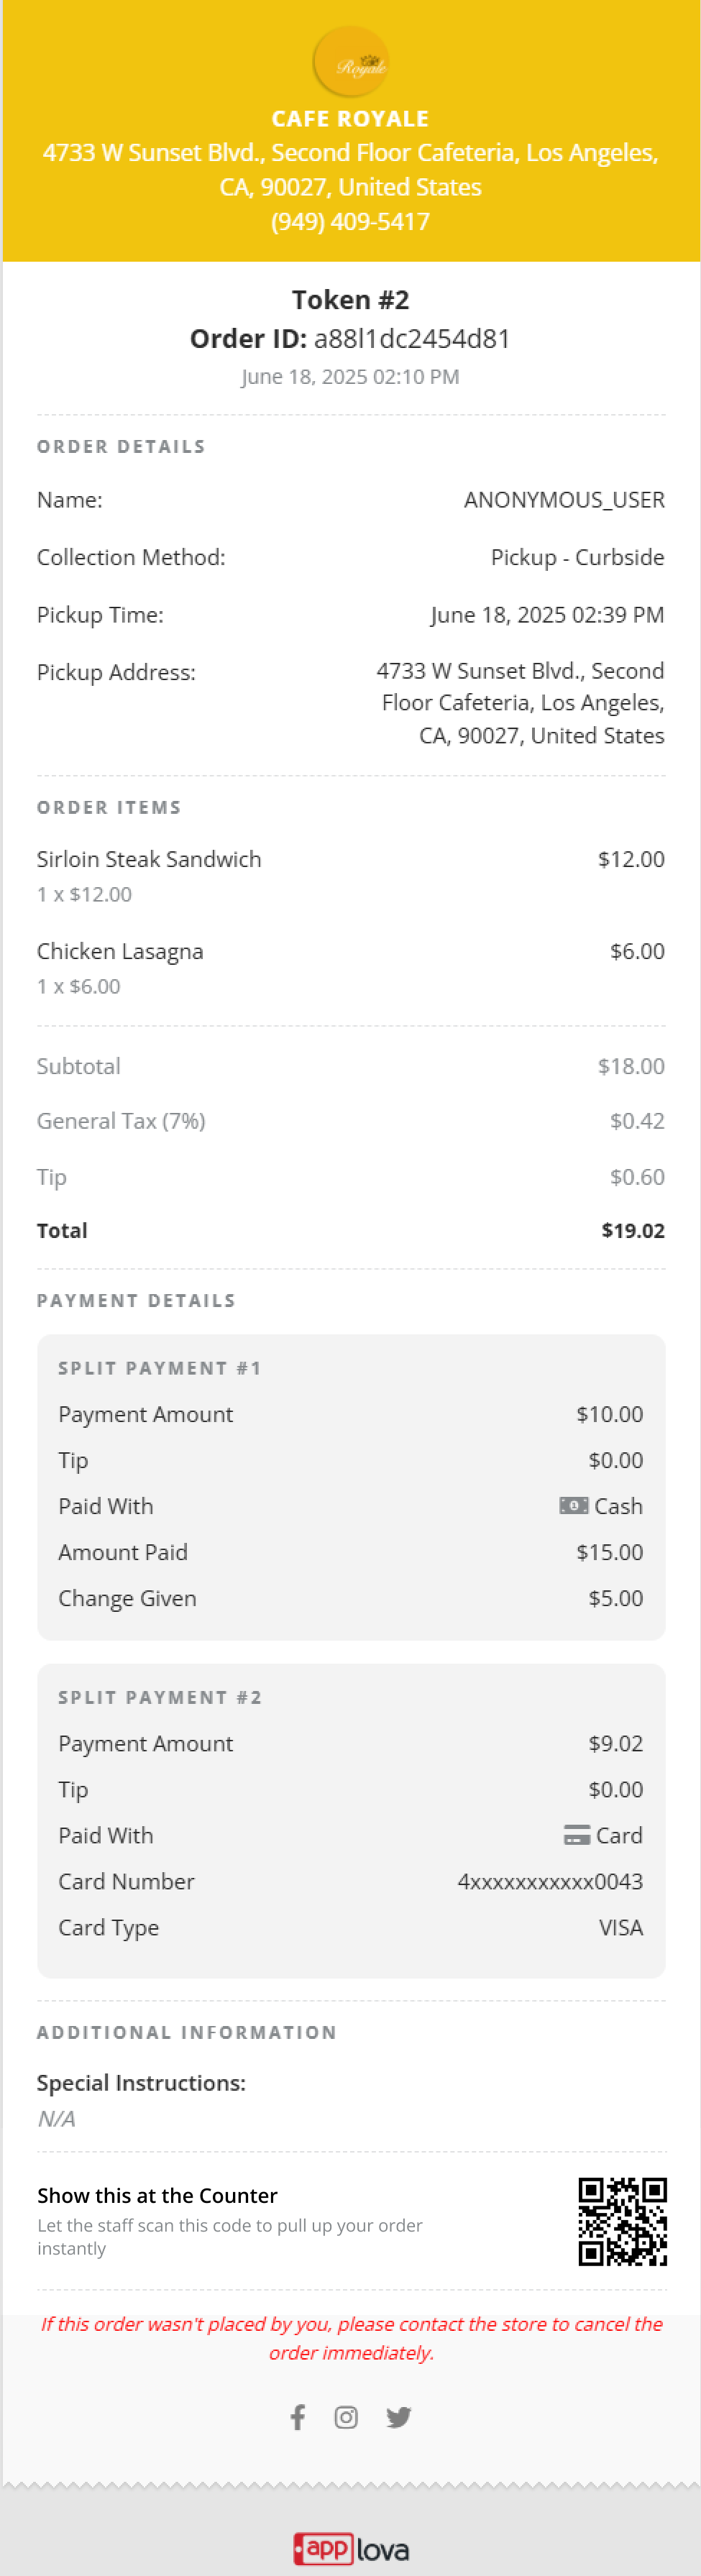Click the cafe address in the yellow header
The image size is (701, 2576).
coord(350,169)
